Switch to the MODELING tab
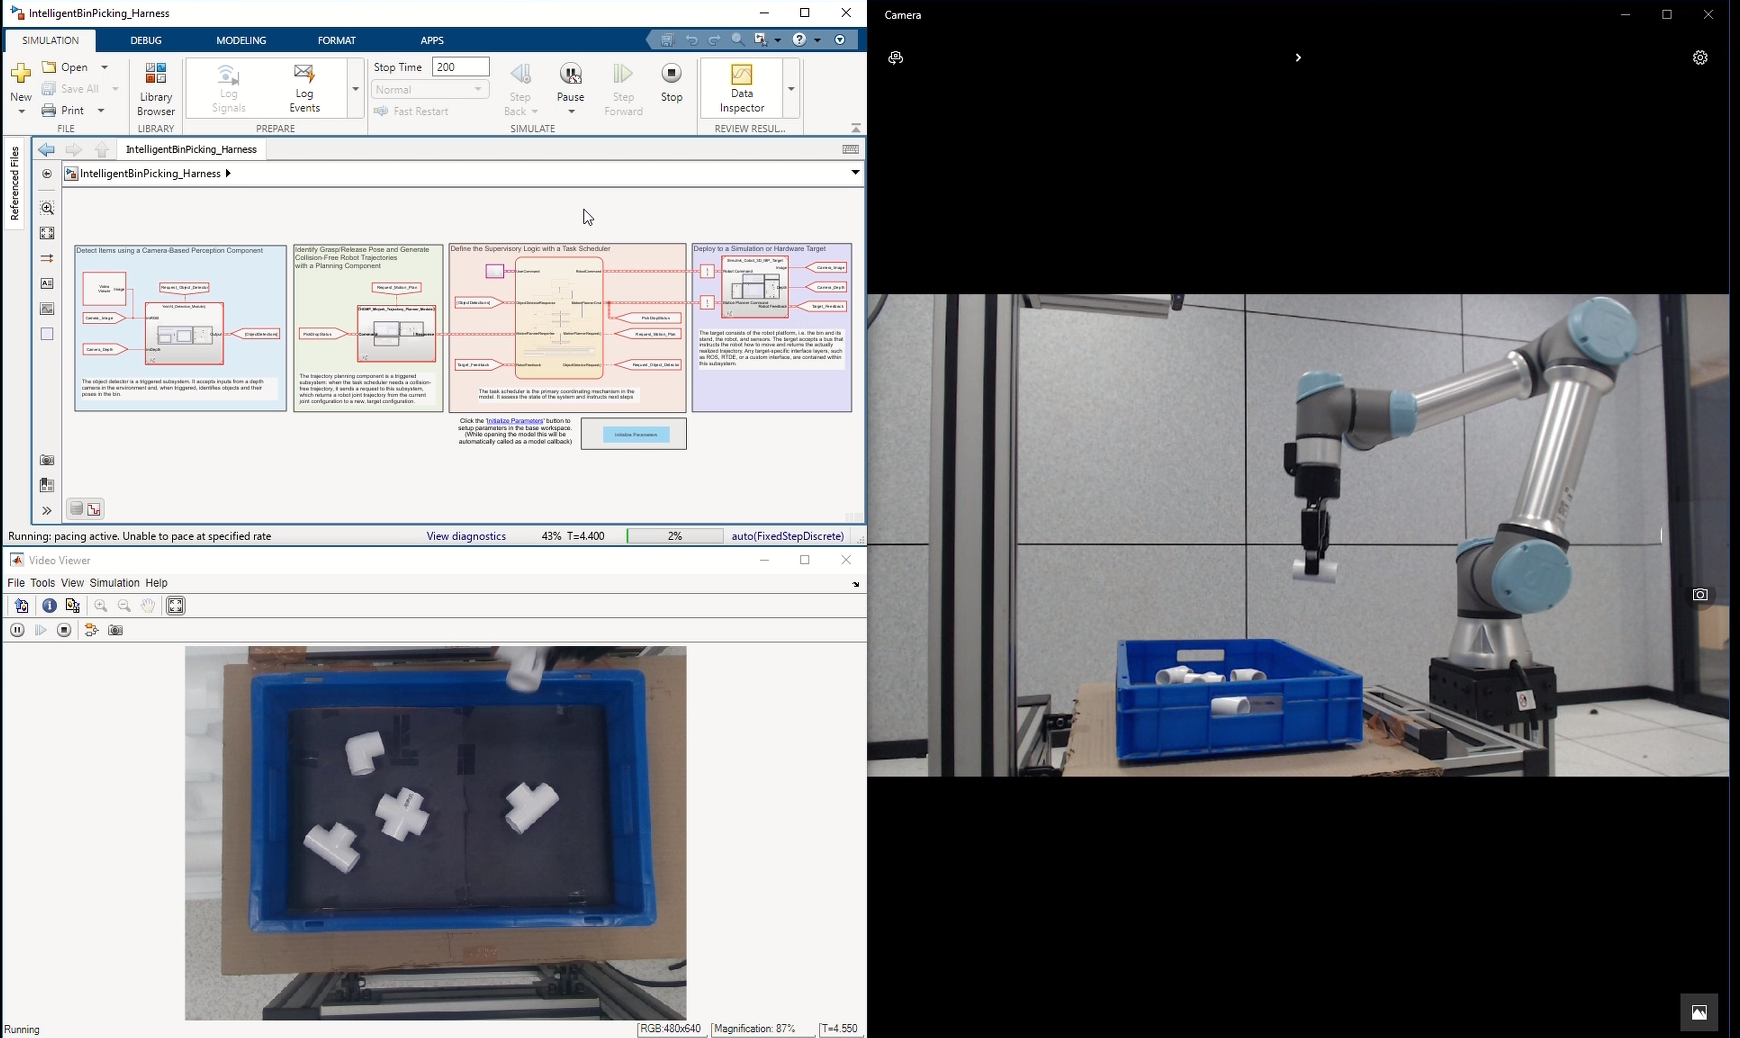This screenshot has height=1038, width=1740. pyautogui.click(x=241, y=40)
